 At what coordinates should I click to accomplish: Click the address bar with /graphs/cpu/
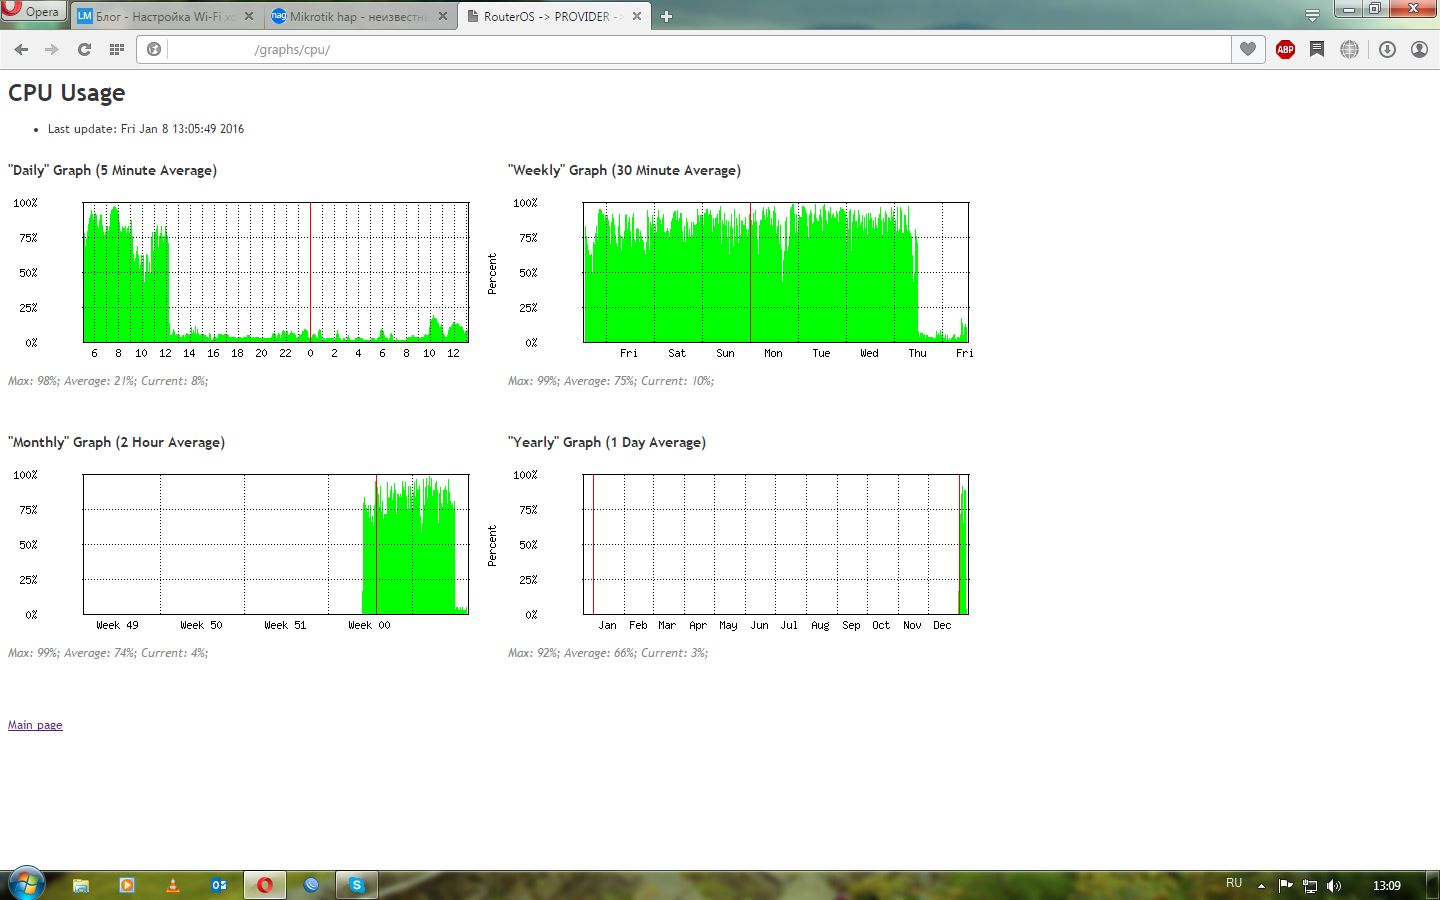click(700, 49)
